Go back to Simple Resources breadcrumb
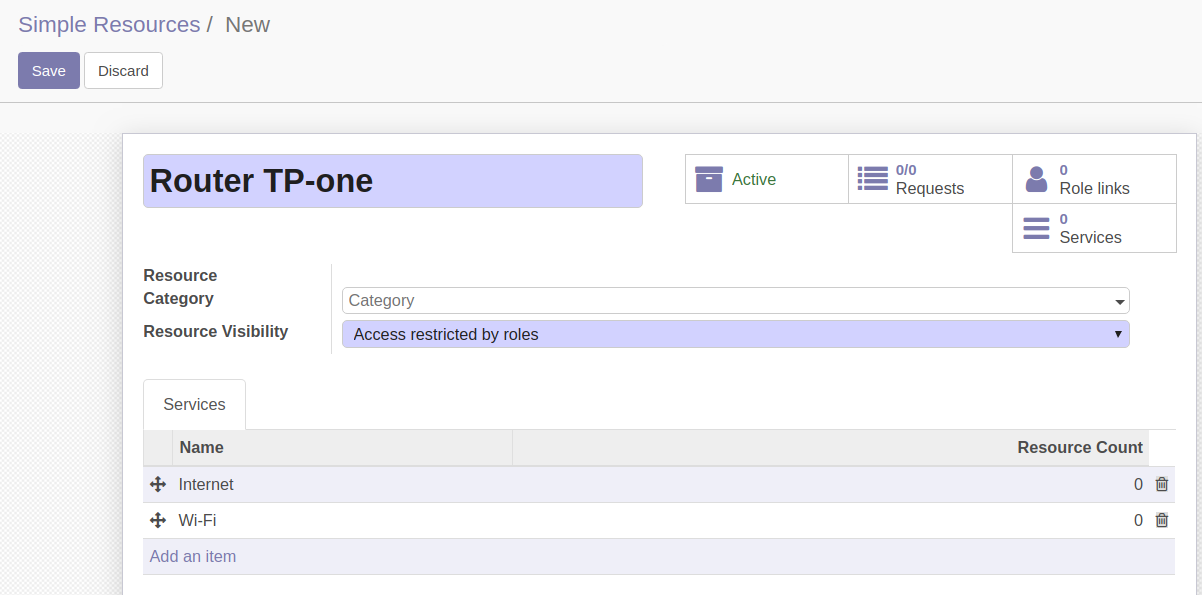 109,24
